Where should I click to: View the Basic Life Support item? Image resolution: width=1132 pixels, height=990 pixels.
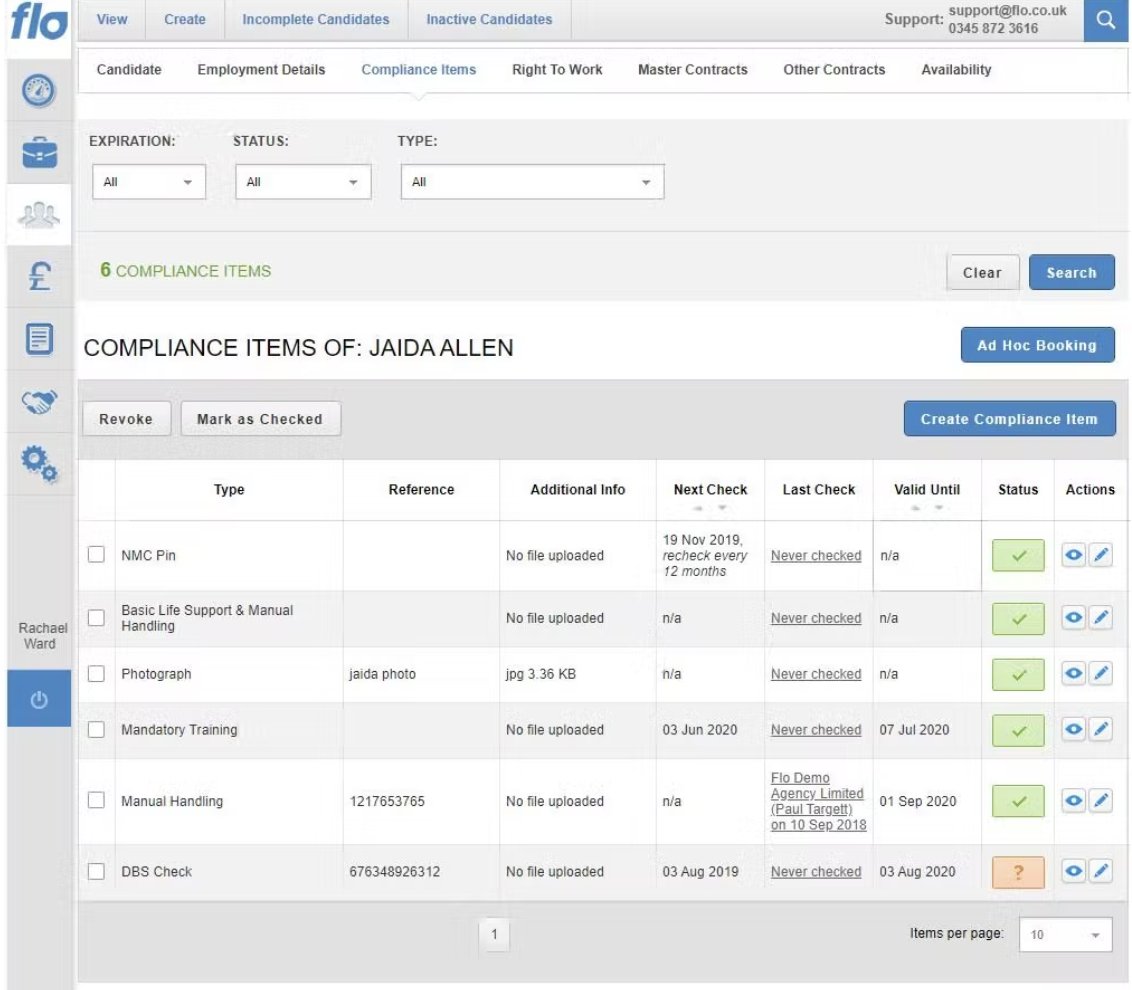point(1074,617)
